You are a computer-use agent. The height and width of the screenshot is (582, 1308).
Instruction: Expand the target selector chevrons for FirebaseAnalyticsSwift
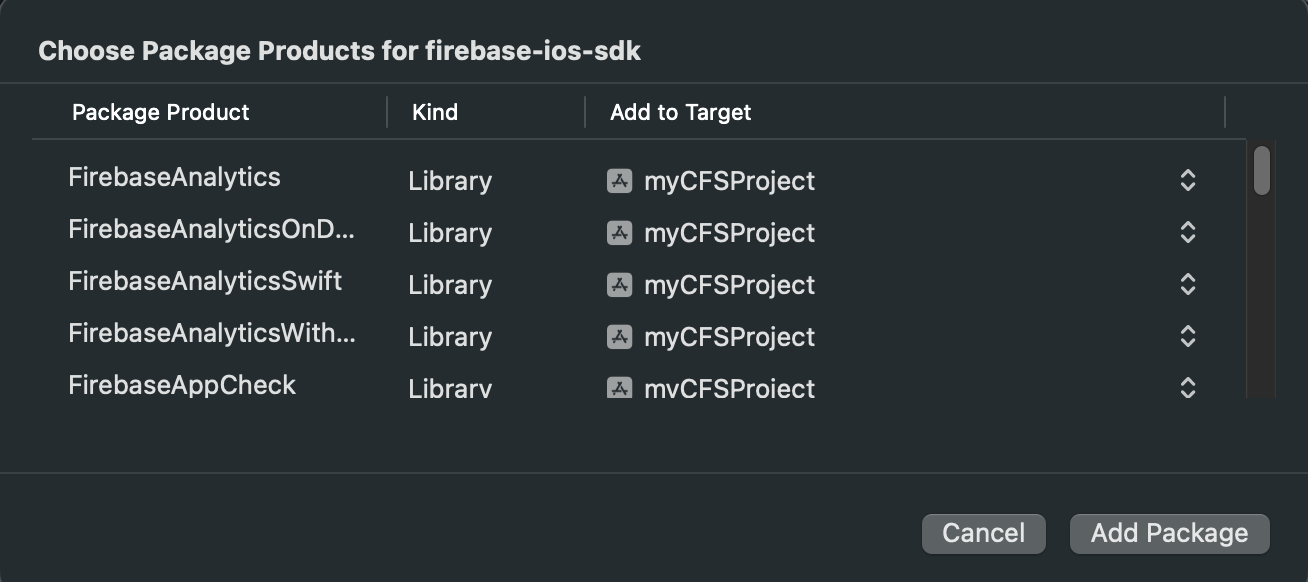click(1187, 285)
